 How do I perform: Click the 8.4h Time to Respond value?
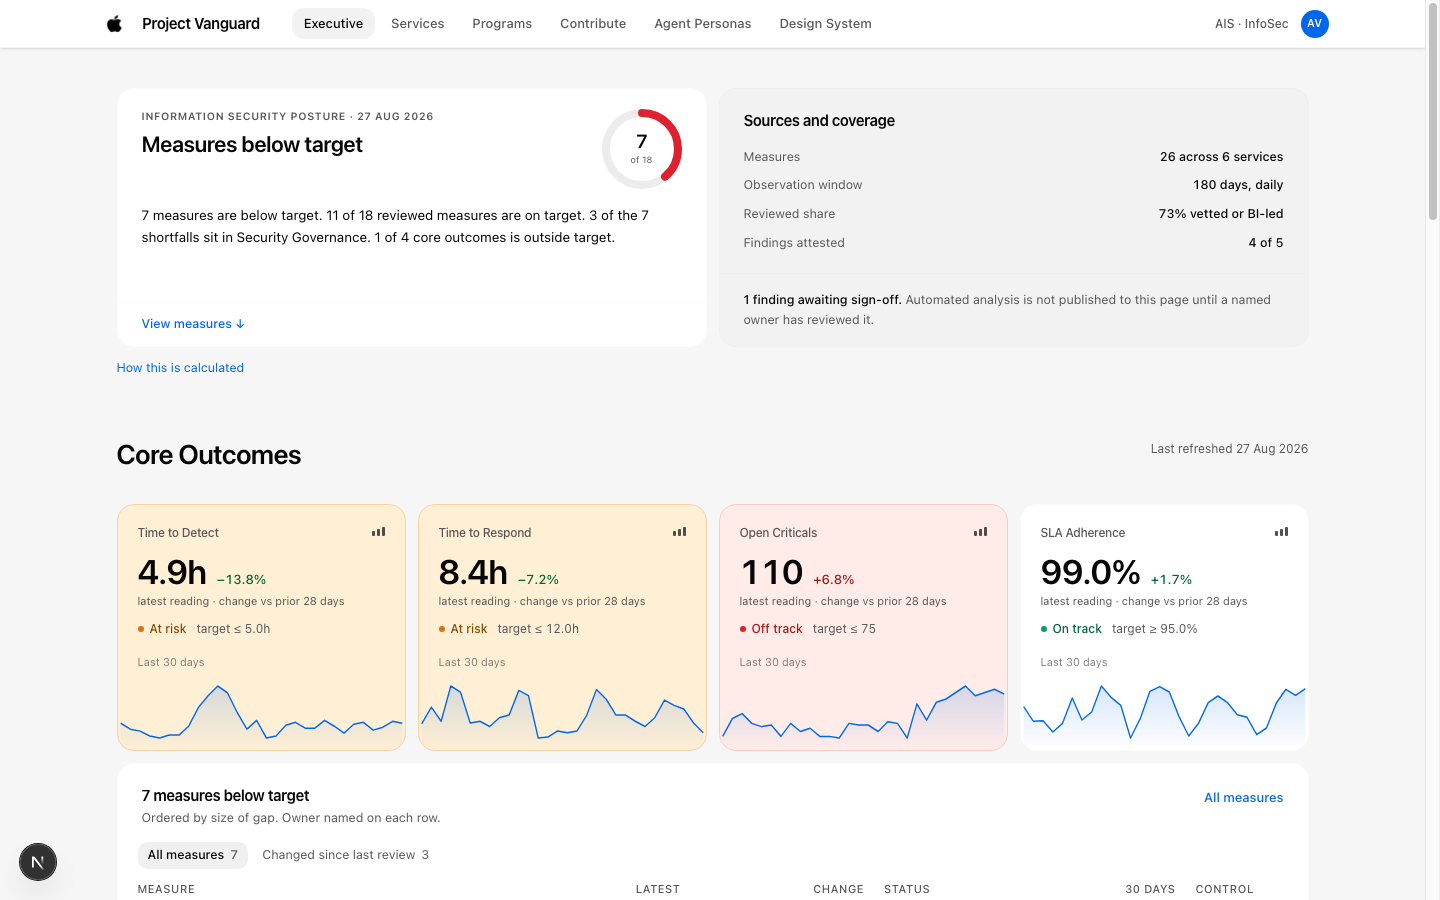coord(473,572)
